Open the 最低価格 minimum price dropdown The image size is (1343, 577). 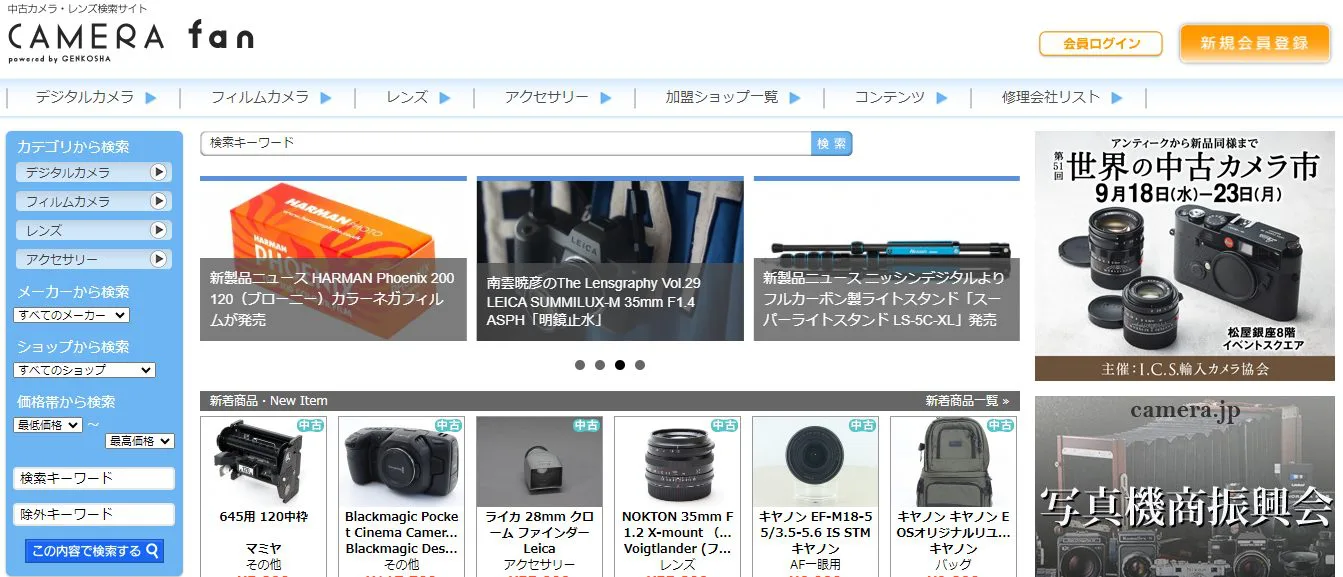pyautogui.click(x=49, y=425)
